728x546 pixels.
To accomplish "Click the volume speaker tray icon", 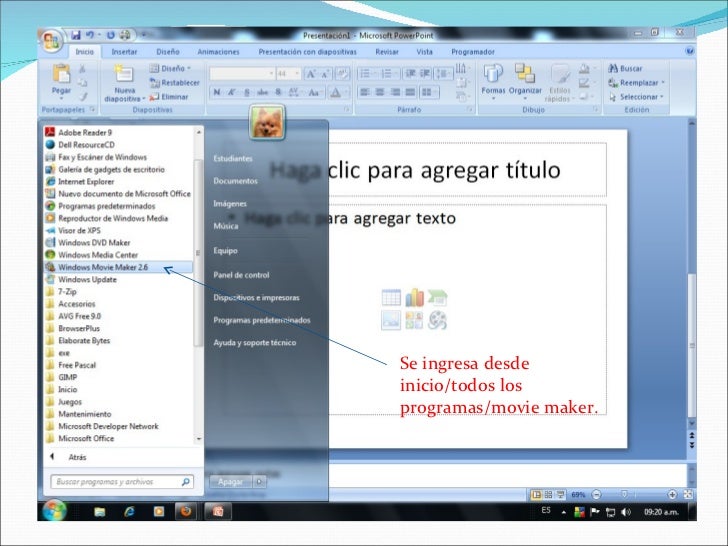I will (626, 512).
